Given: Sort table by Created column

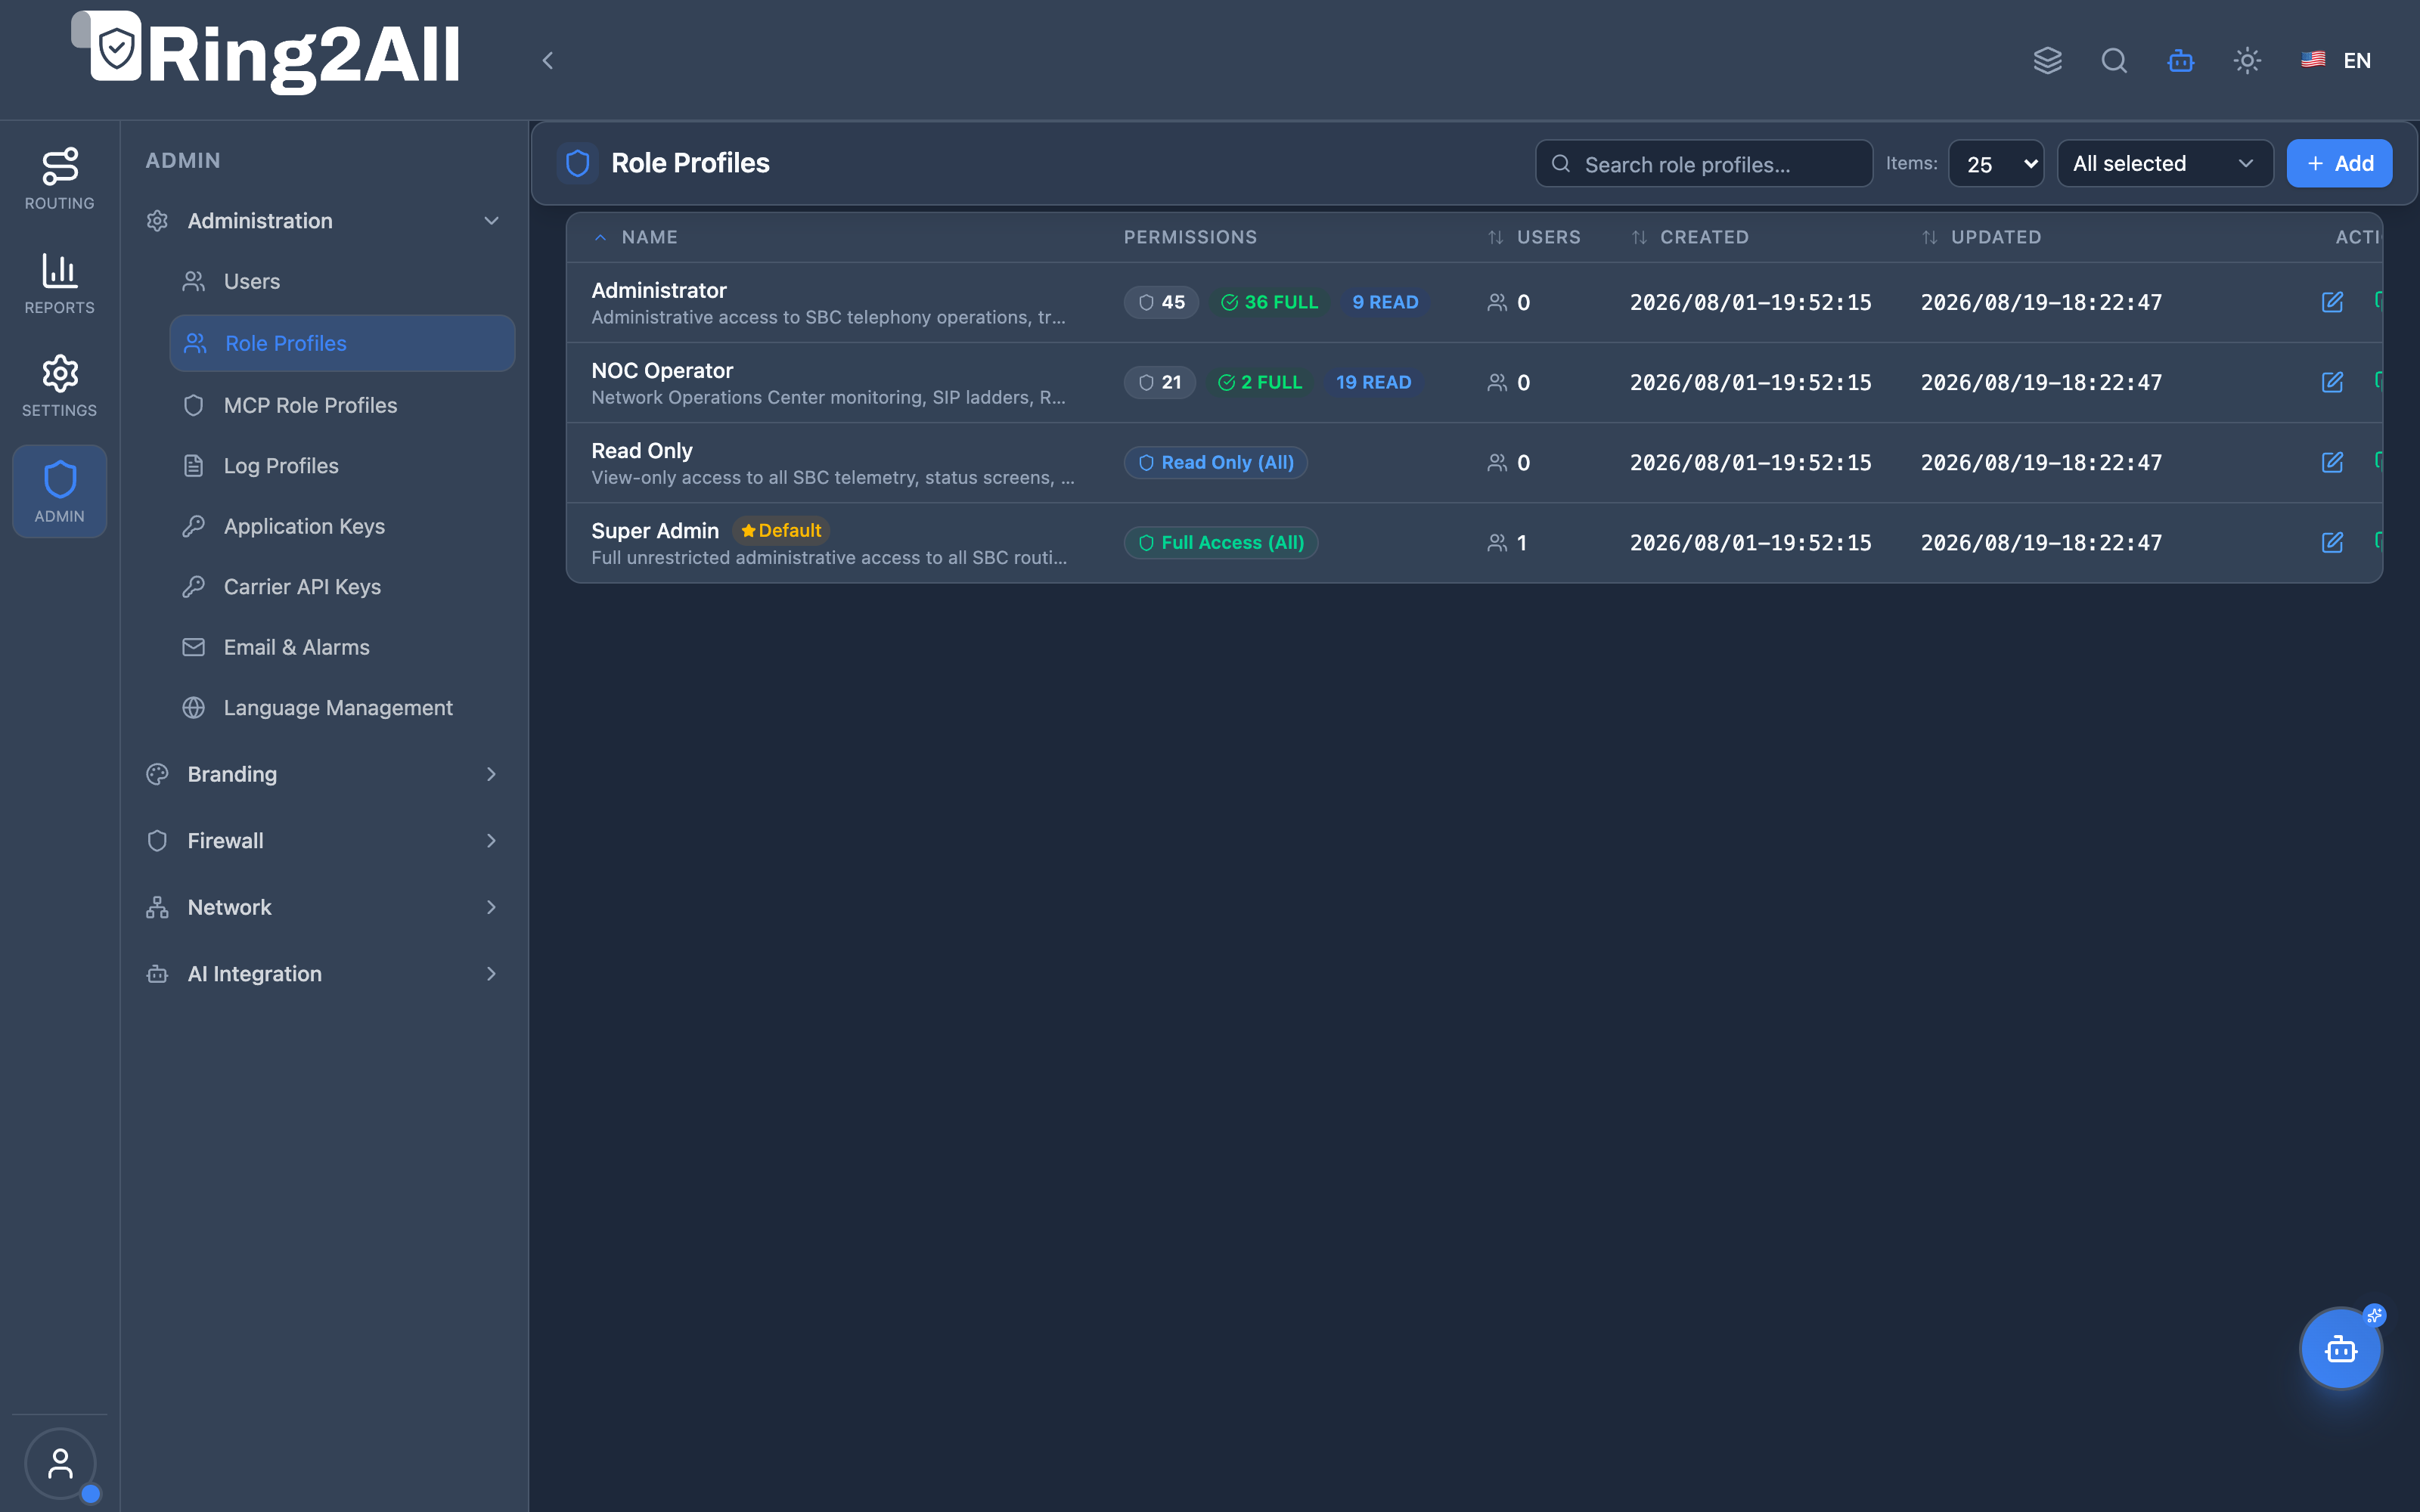Looking at the screenshot, I should [1690, 237].
